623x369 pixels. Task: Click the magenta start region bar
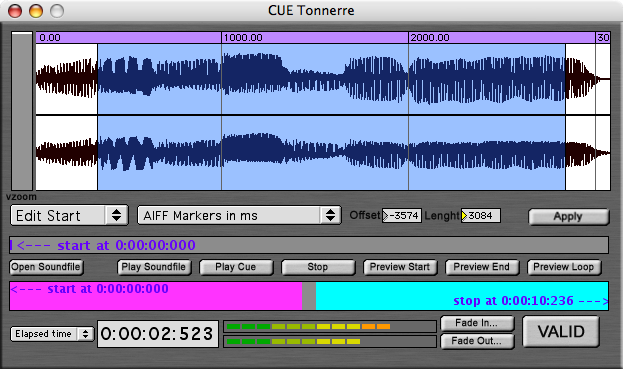tap(156, 296)
